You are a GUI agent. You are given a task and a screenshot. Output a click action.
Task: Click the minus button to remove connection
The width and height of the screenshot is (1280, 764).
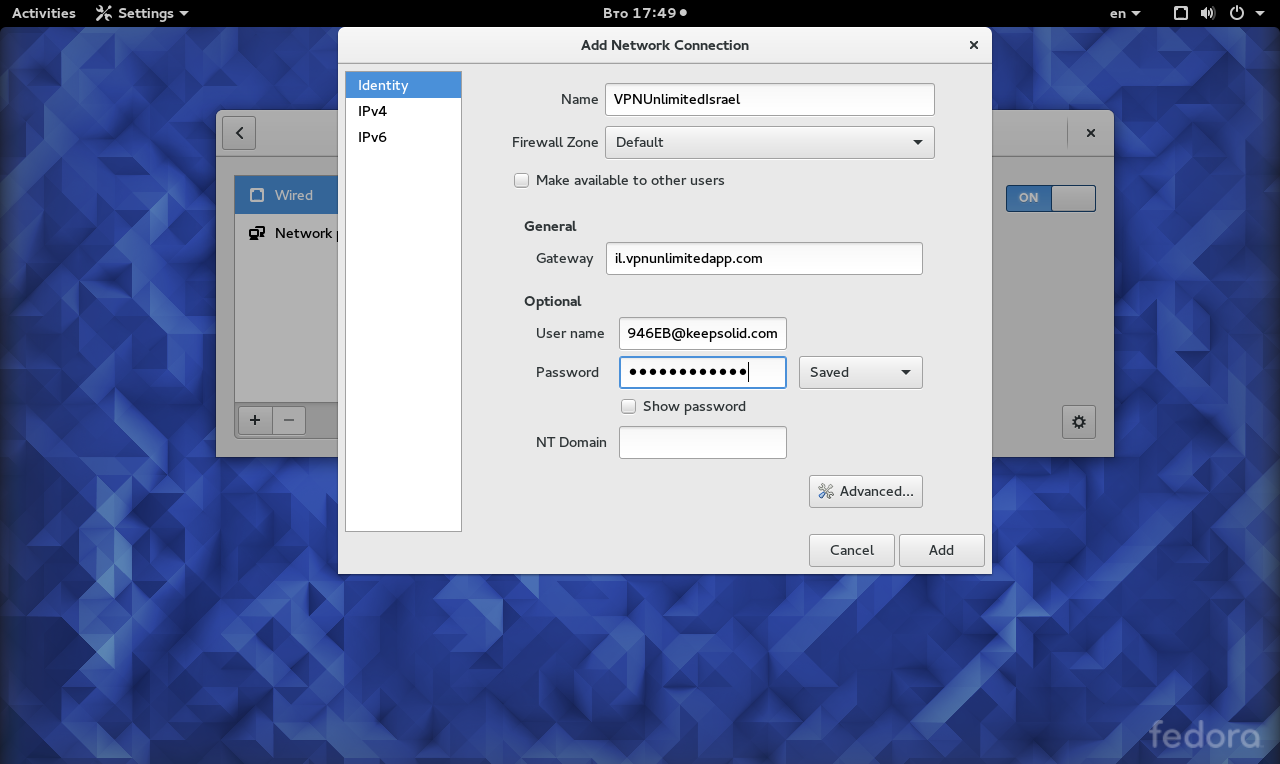click(289, 420)
